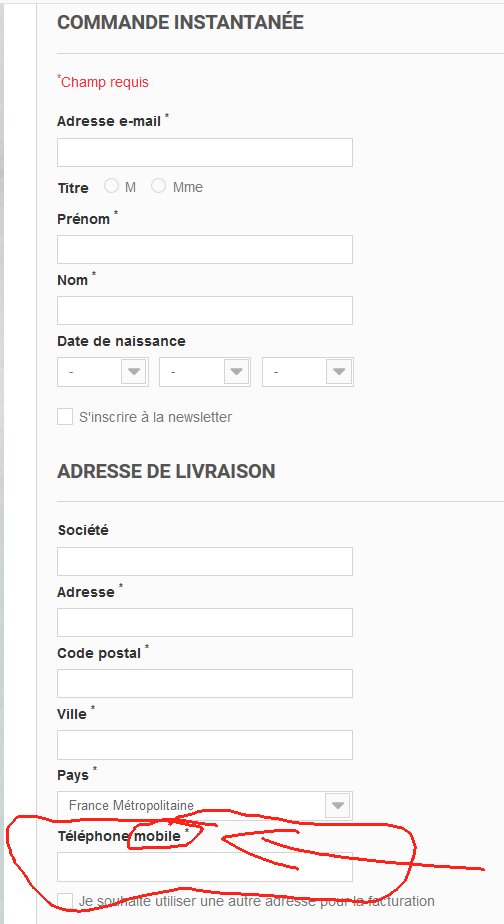Image resolution: width=504 pixels, height=924 pixels.
Task: Focus the Nom text field
Action: pyautogui.click(x=205, y=311)
